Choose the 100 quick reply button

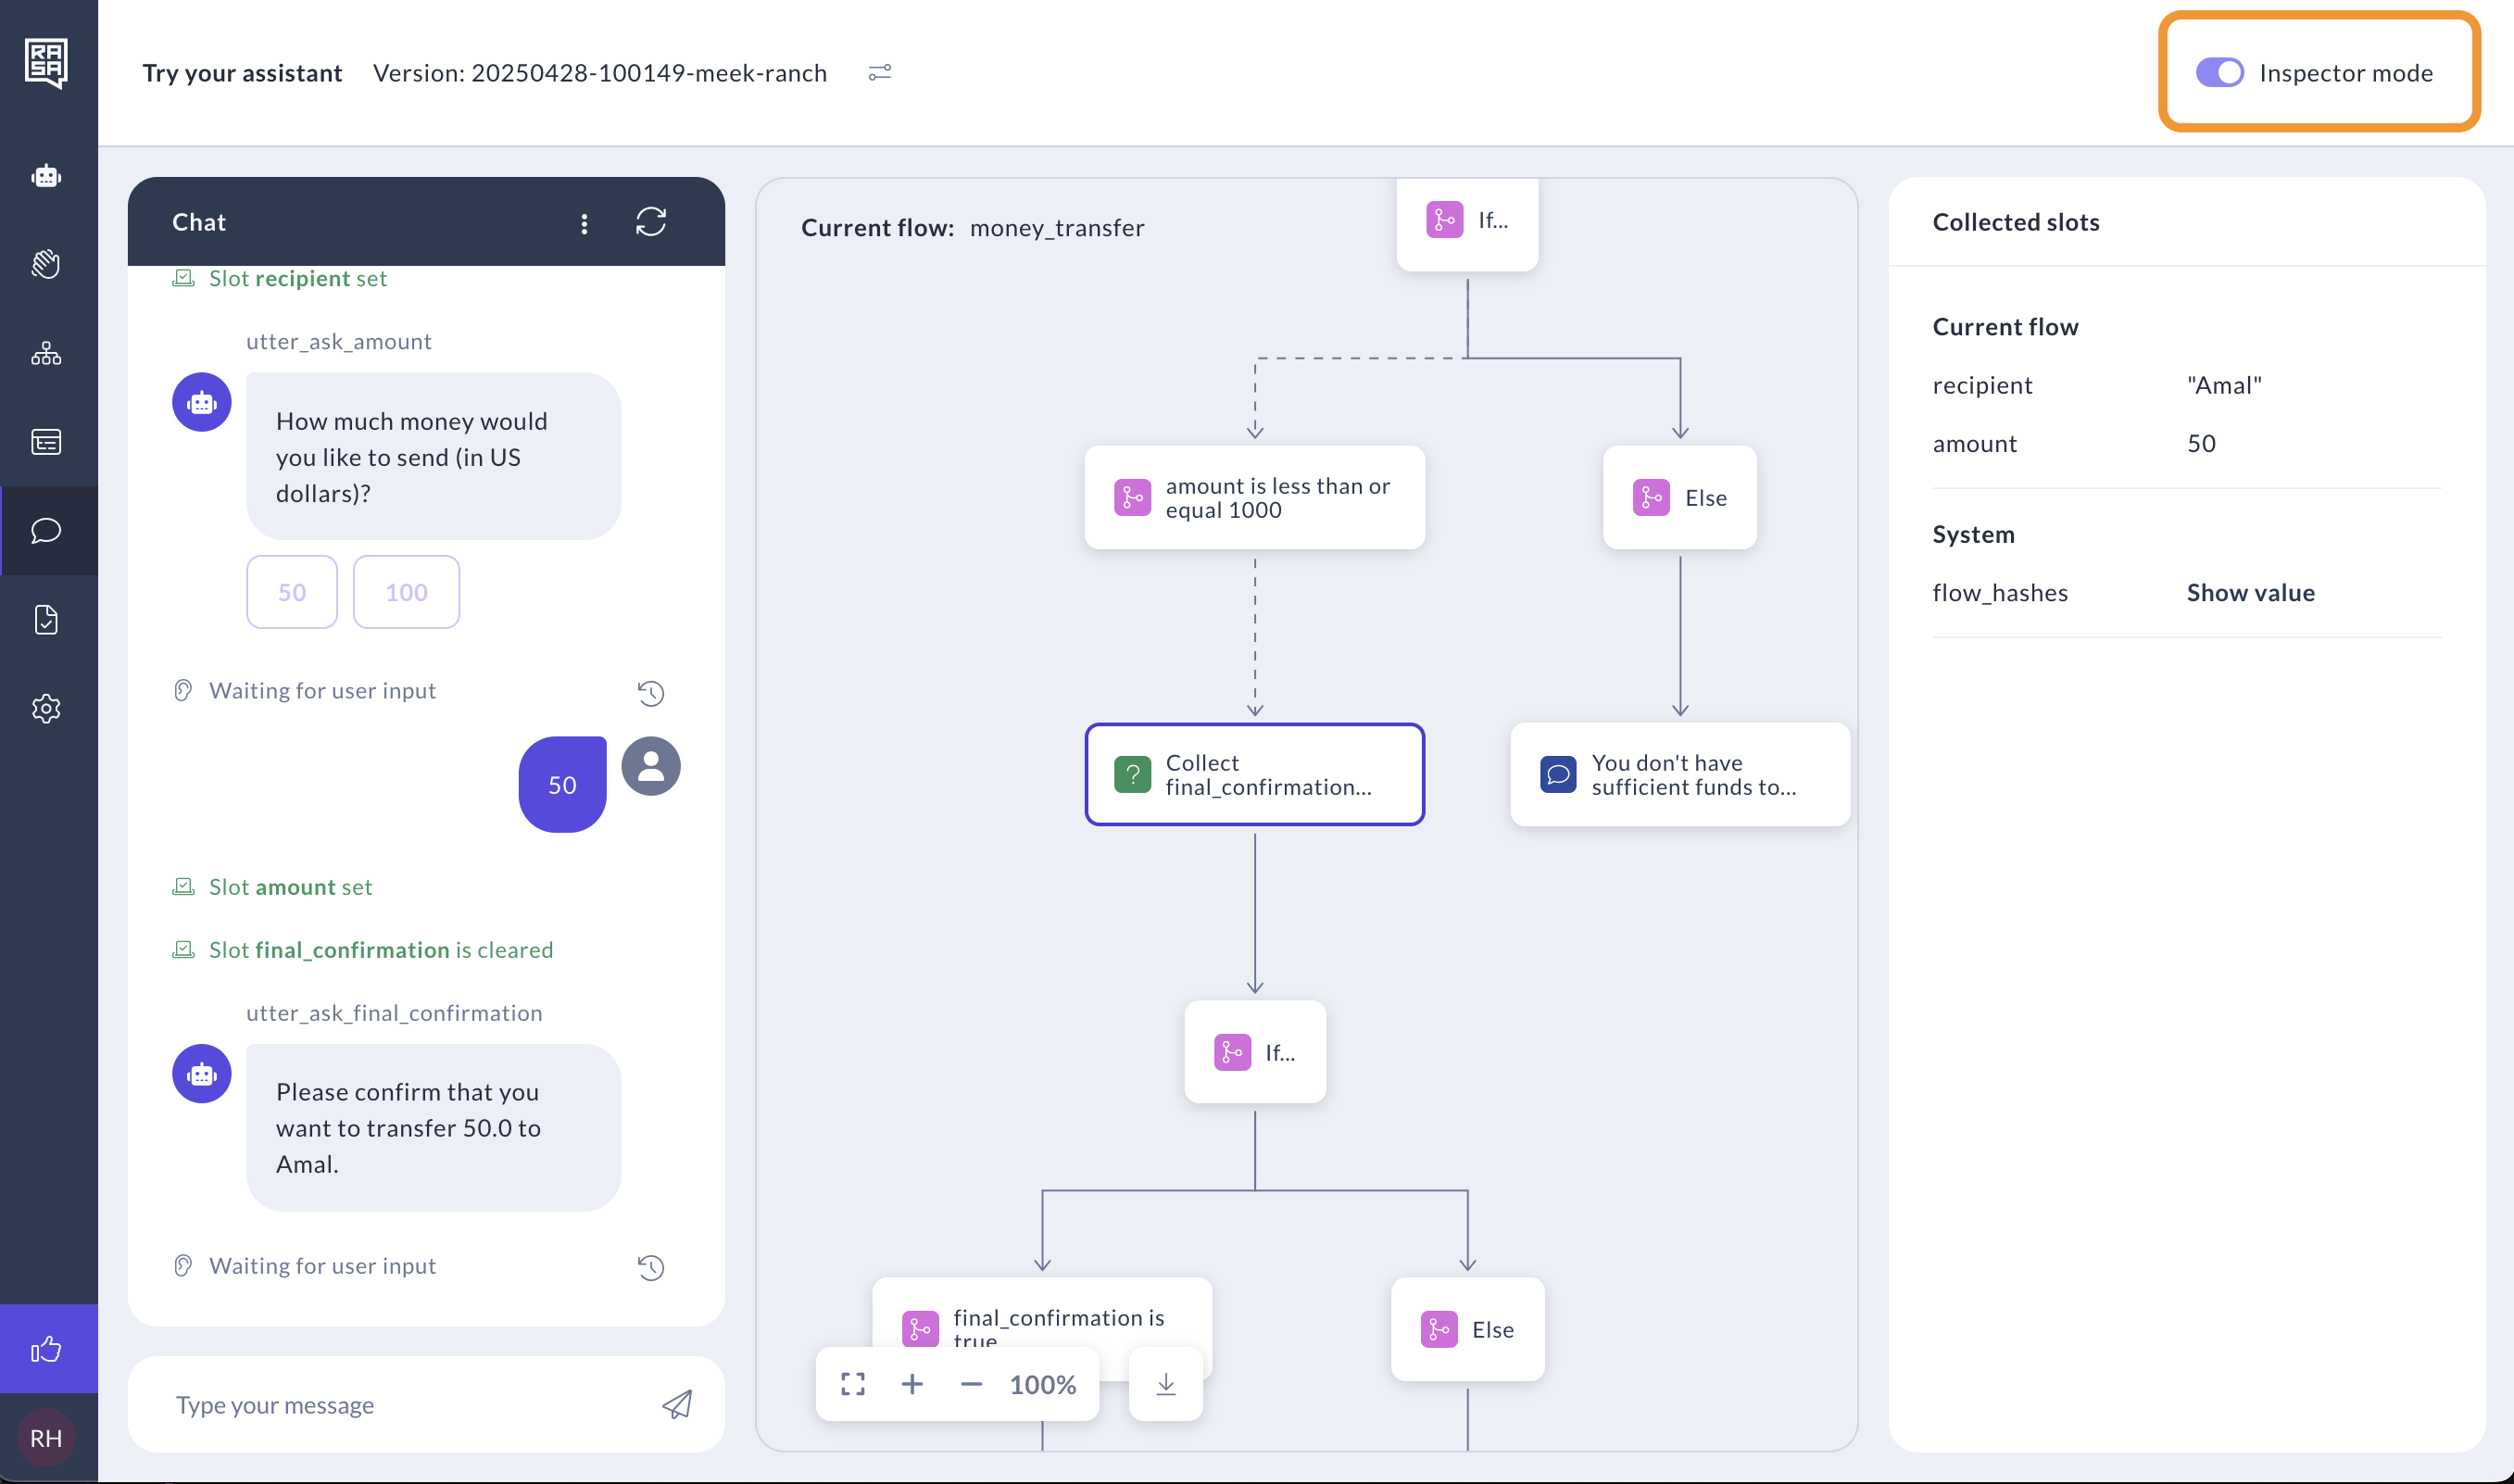click(406, 592)
